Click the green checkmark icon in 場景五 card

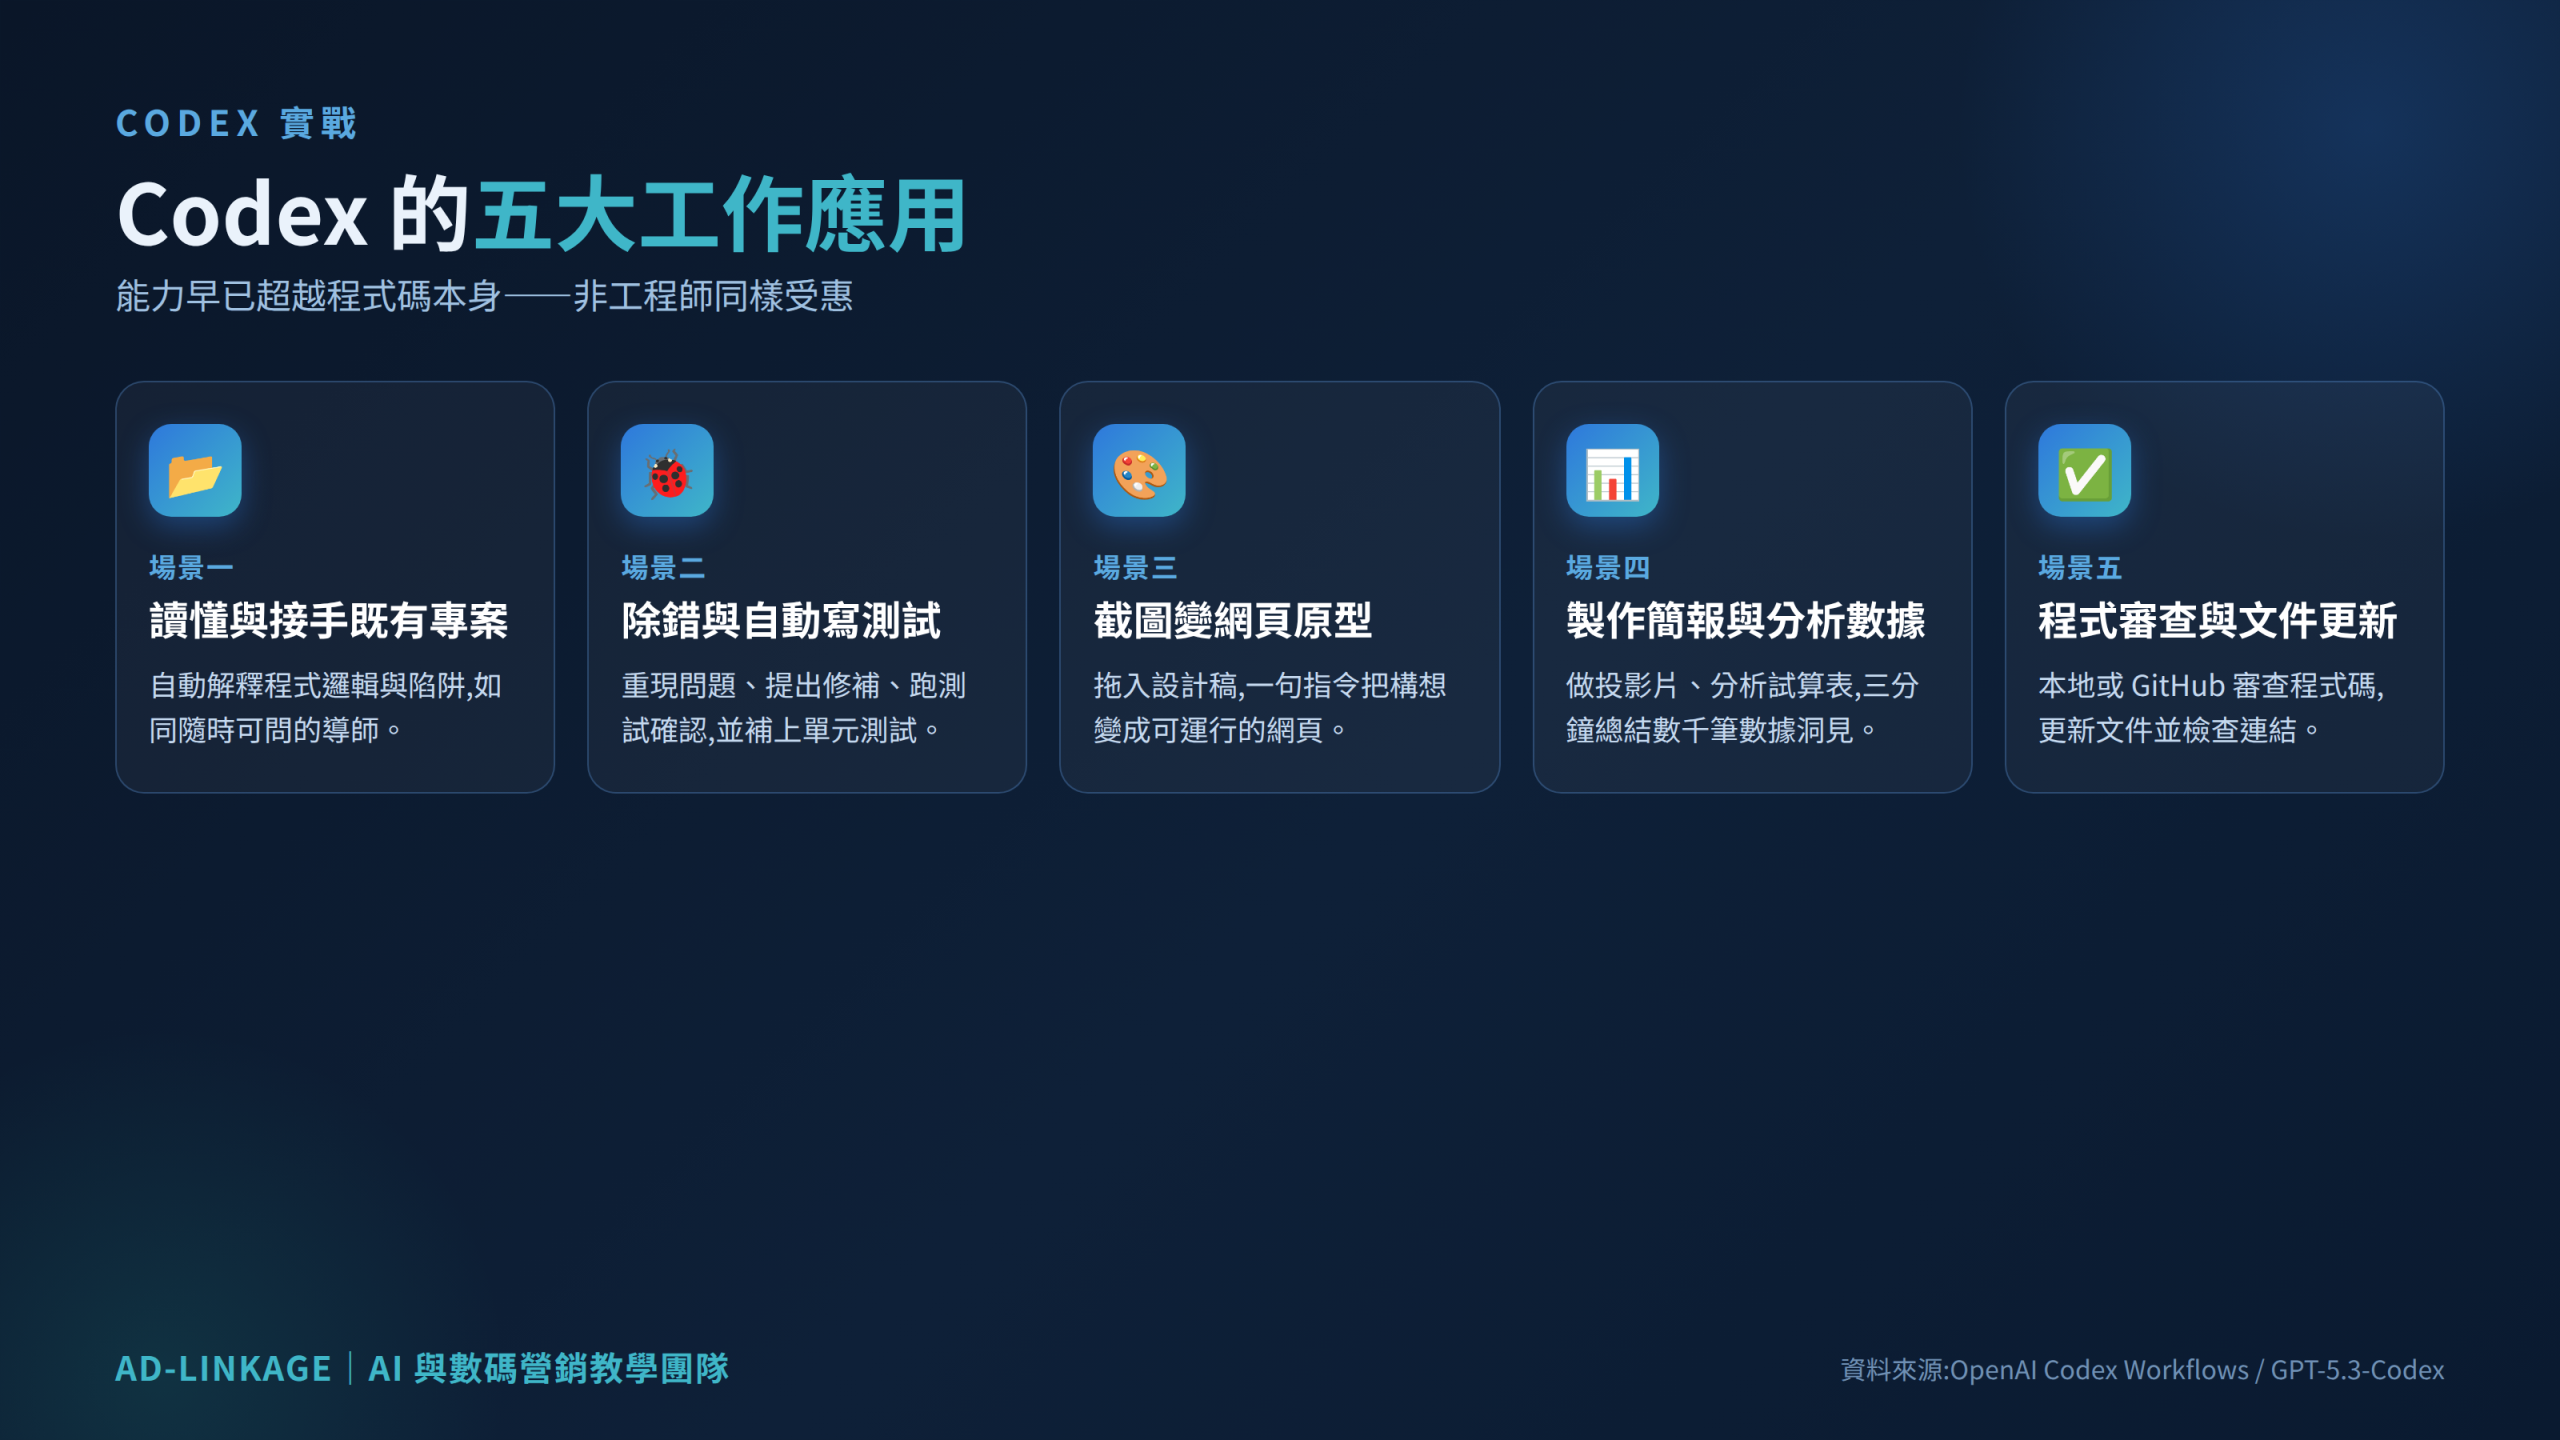point(2084,471)
